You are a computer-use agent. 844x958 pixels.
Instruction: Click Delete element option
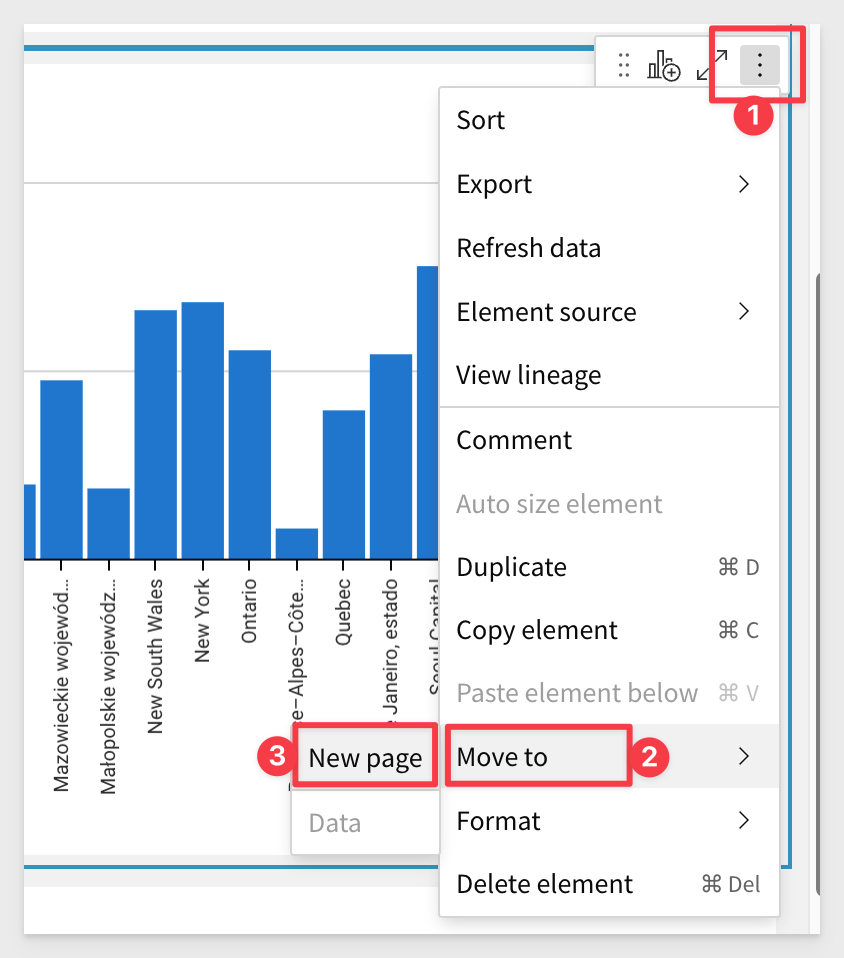pos(544,884)
